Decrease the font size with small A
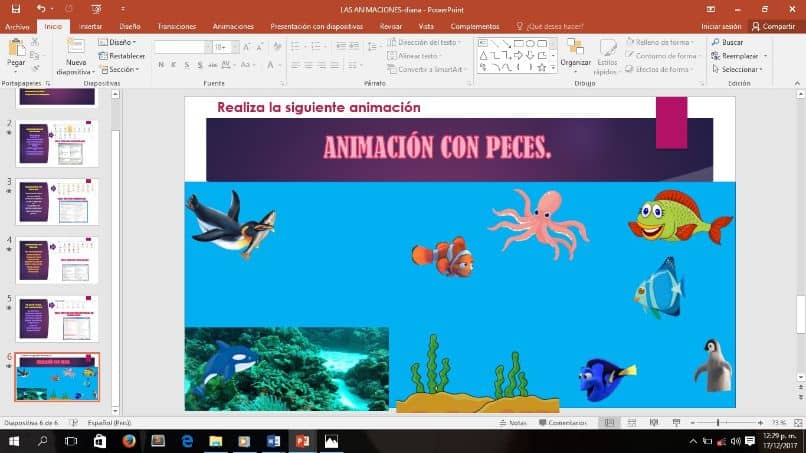Viewport: 806px width, 453px height. coord(260,47)
